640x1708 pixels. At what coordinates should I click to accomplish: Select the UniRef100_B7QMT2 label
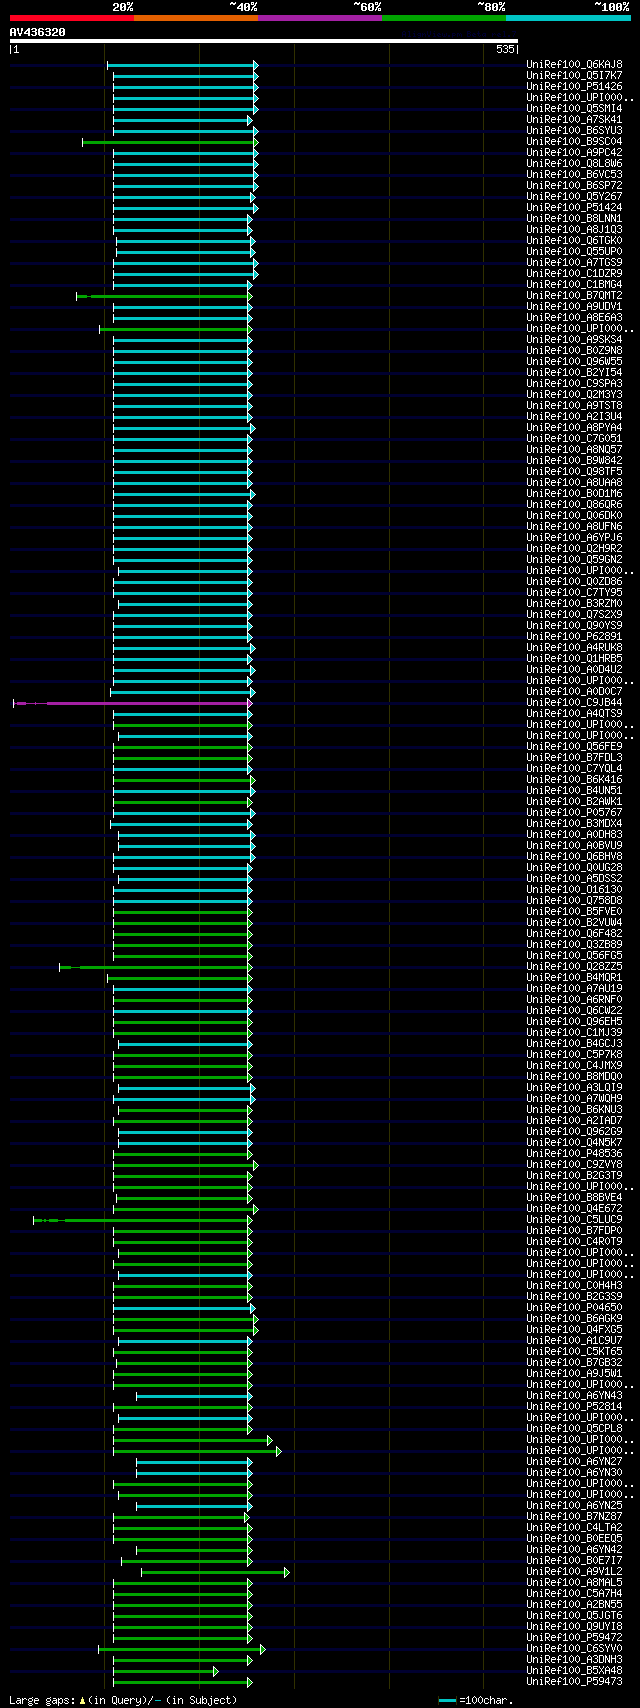coord(574,296)
